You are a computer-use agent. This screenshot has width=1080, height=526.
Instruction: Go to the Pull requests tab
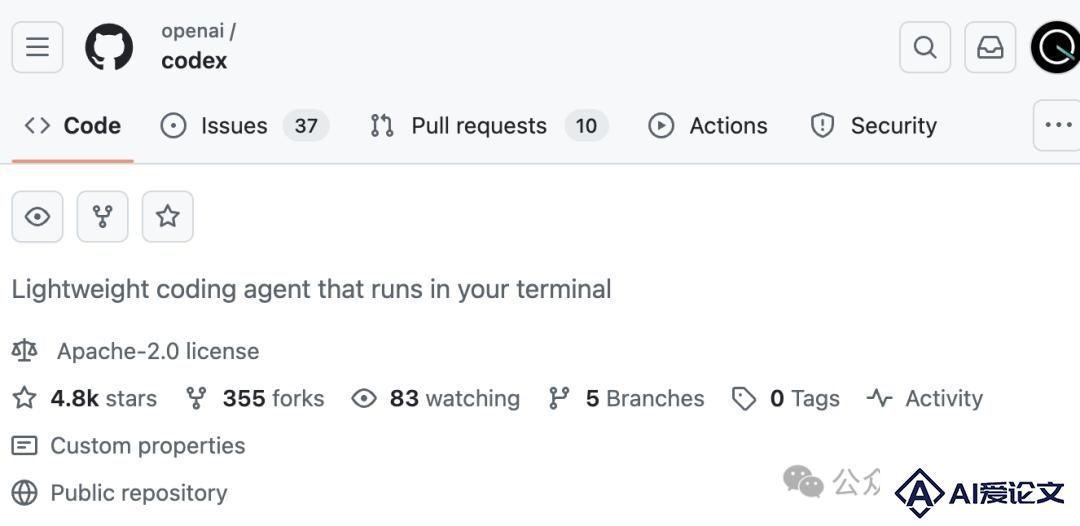pos(489,126)
